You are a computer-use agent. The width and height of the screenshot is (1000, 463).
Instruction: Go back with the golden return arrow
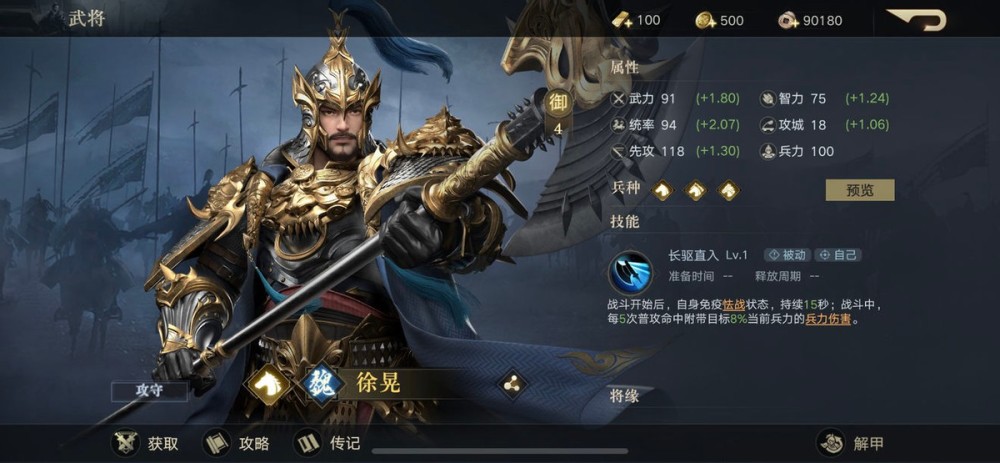pos(916,20)
